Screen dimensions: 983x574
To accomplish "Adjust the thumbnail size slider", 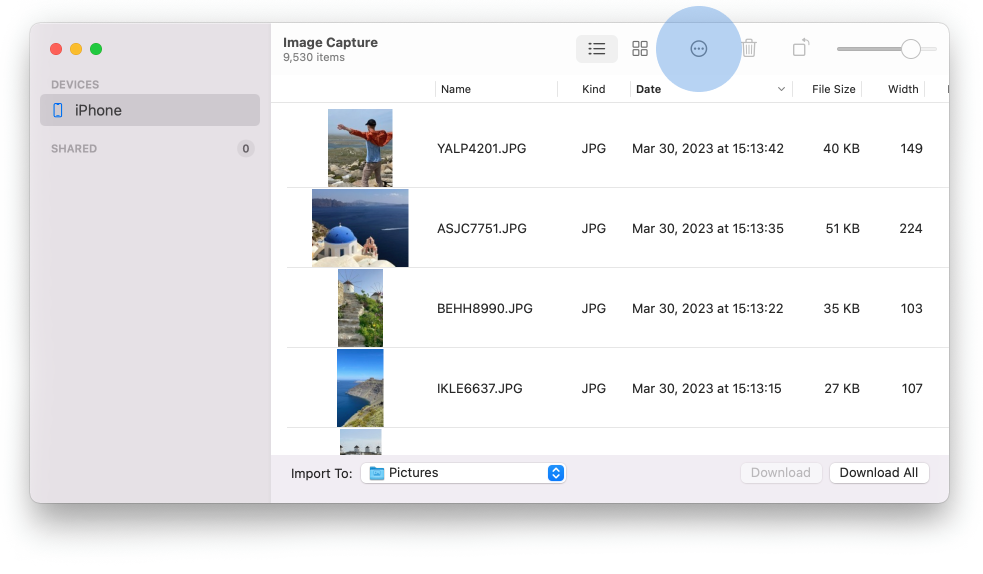I will pyautogui.click(x=910, y=49).
